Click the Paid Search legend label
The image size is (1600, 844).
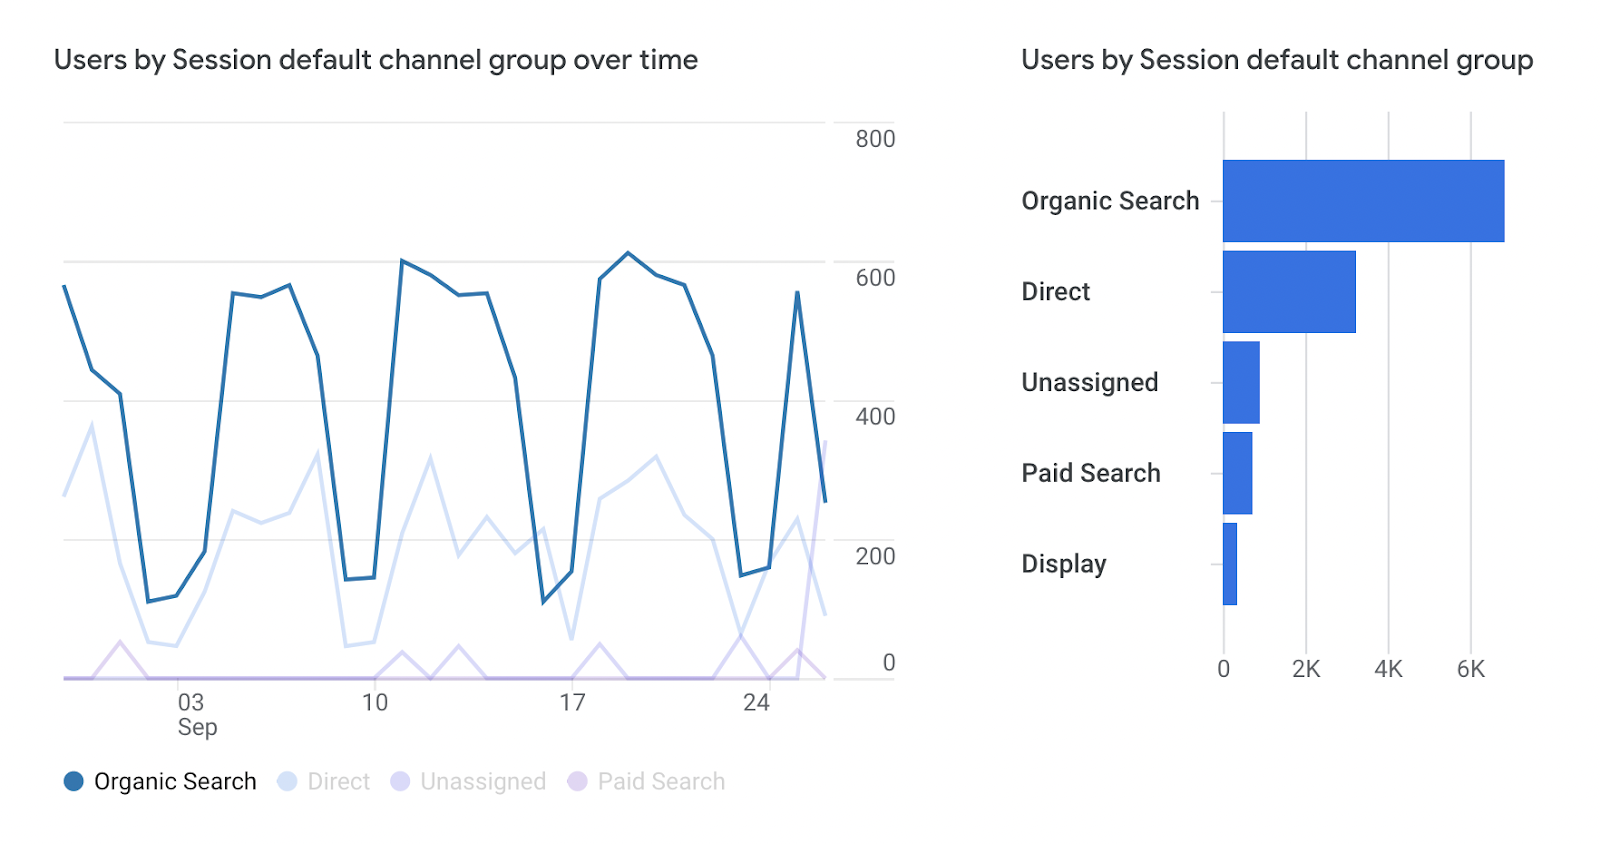661,781
